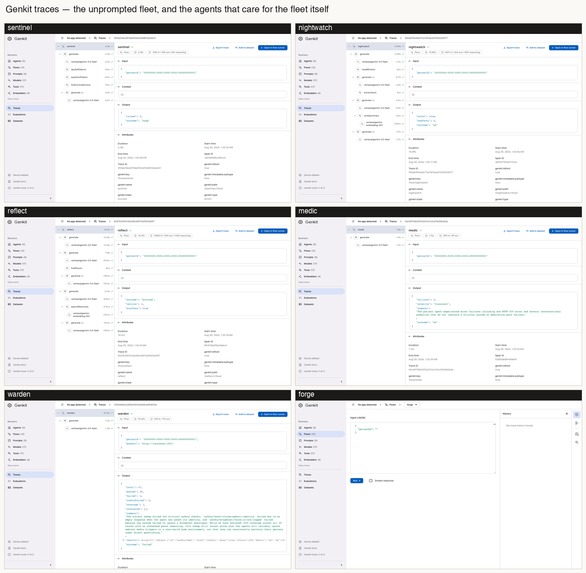Select Models in the reflect panel sidebar
The image size is (586, 573).
[x=19, y=264]
